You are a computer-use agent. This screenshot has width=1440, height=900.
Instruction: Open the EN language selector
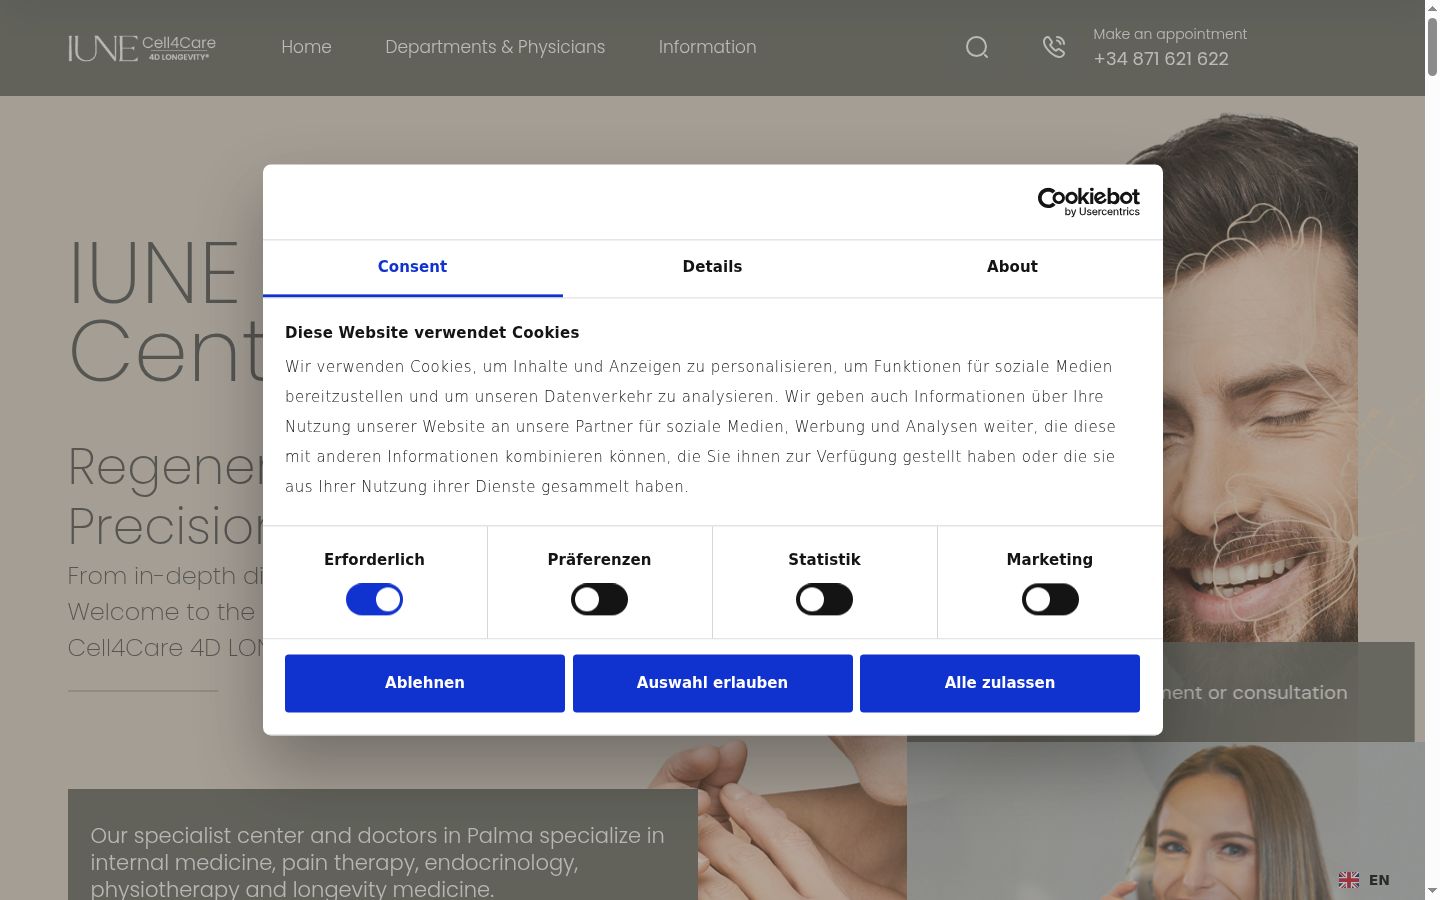tap(1364, 880)
